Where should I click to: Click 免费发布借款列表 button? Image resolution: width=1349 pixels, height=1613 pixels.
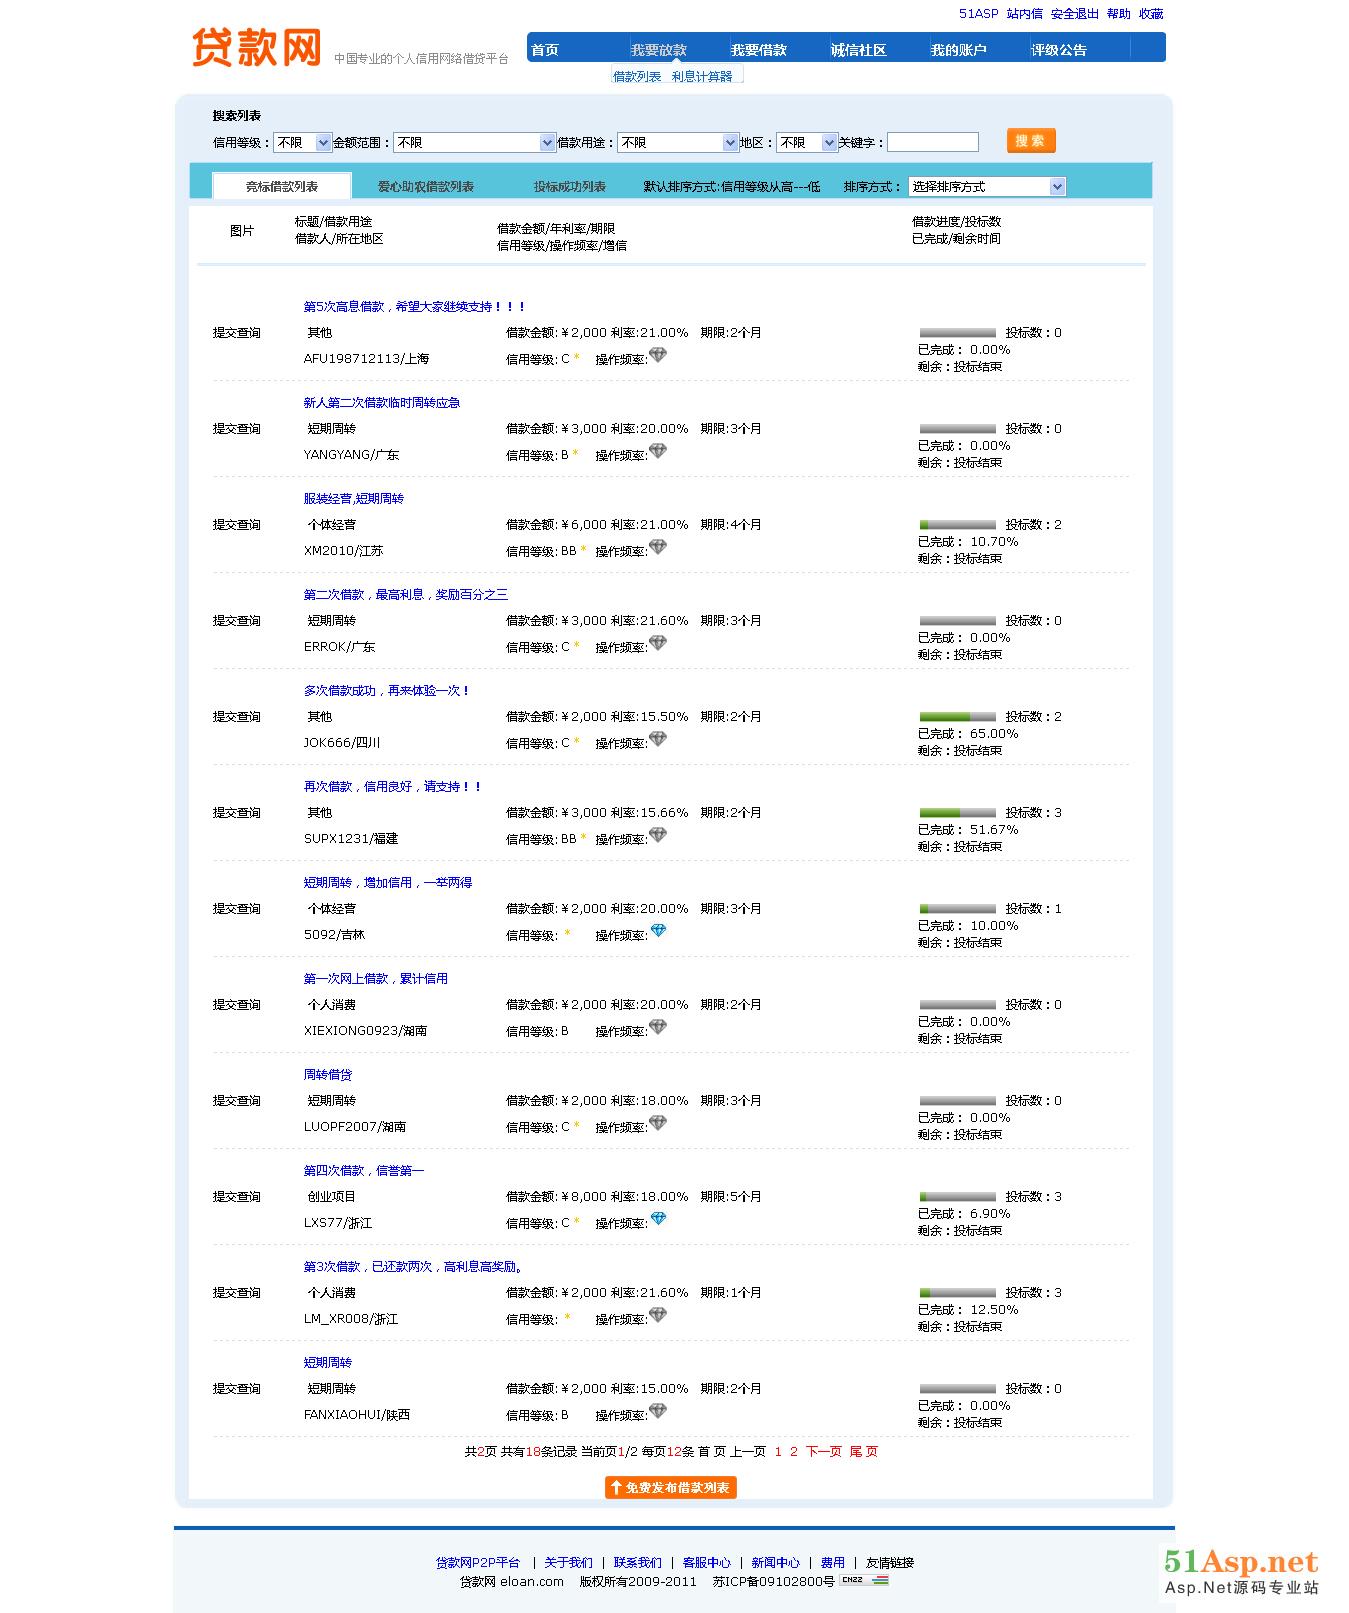coord(671,1488)
